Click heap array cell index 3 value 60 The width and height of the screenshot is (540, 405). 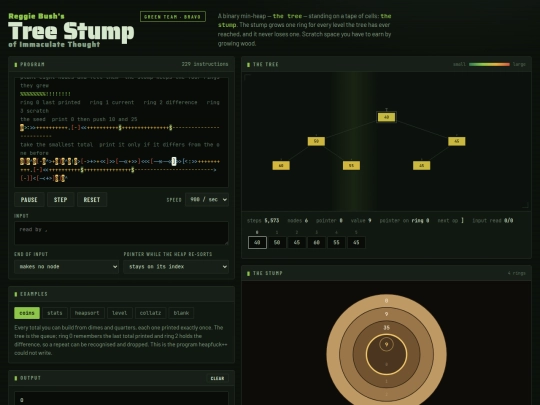coord(316,242)
